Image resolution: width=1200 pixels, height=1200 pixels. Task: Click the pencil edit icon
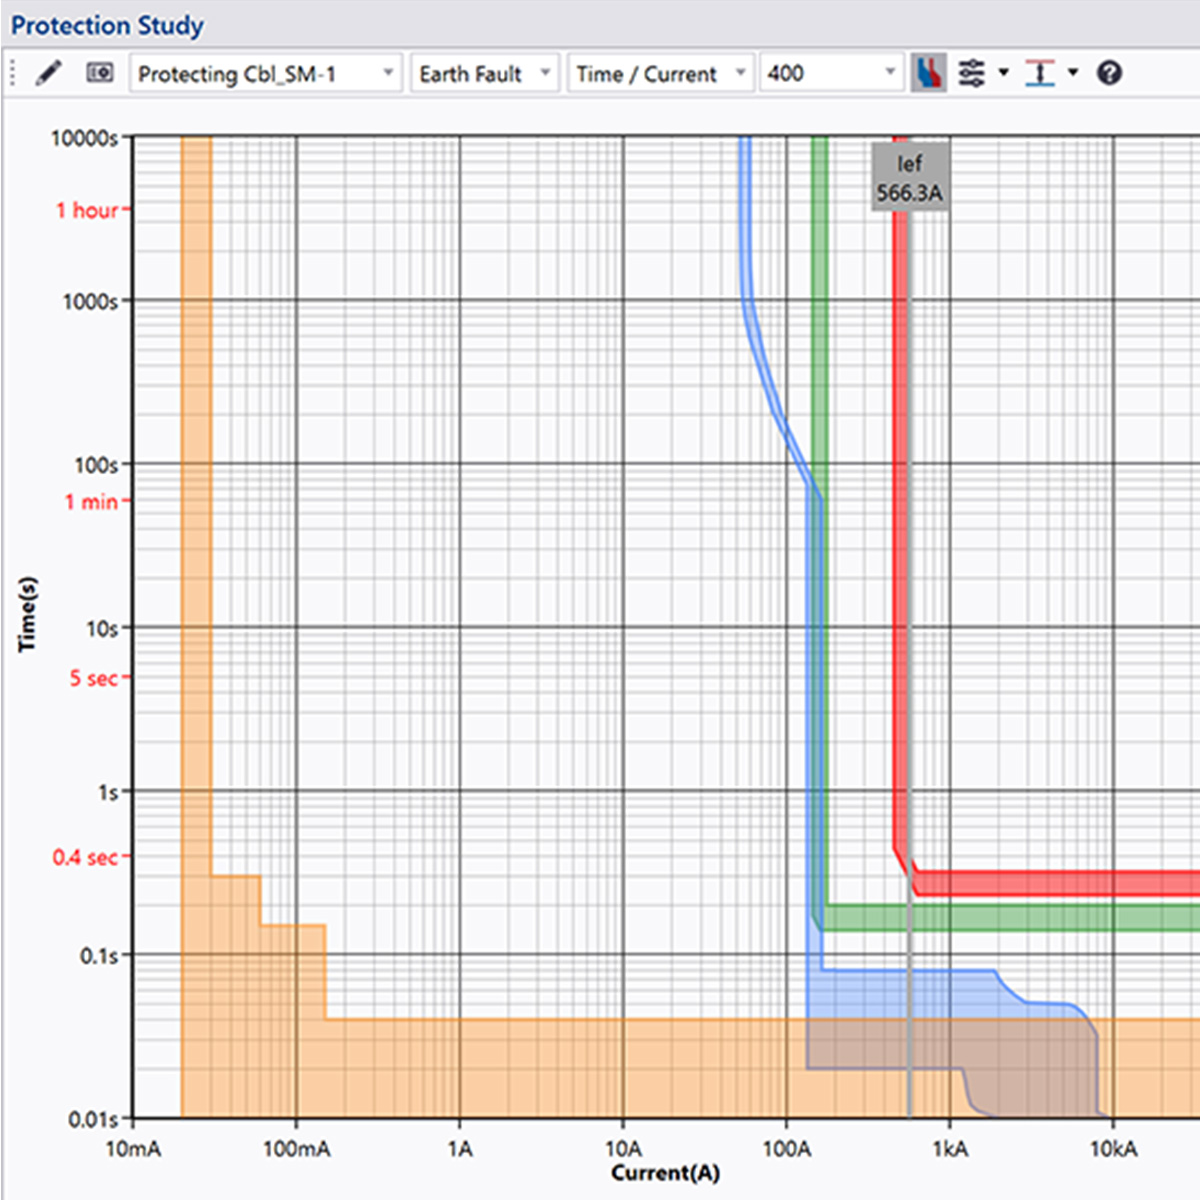point(48,73)
